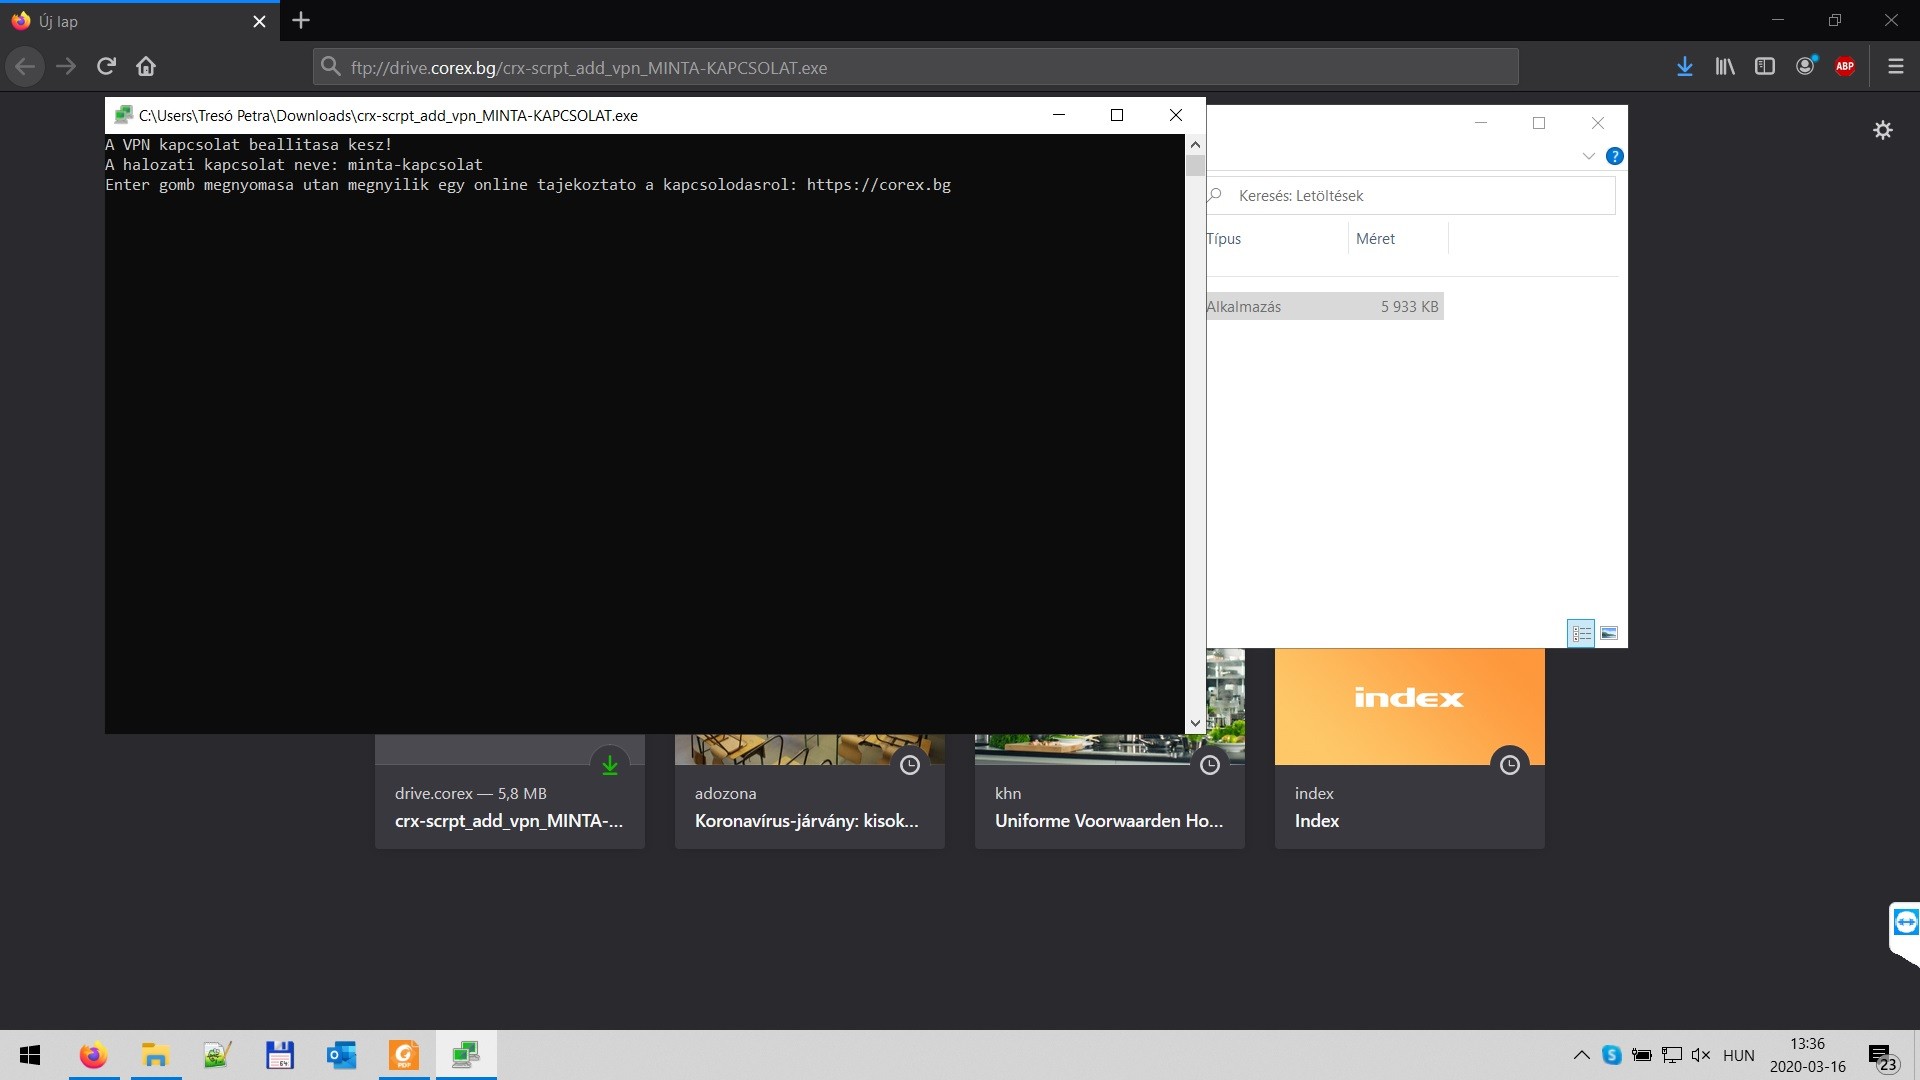Switch Explorer to details view
The image size is (1920, 1080).
click(x=1581, y=633)
